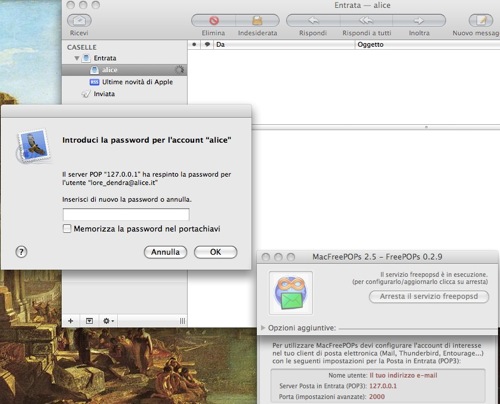Click the Annulla button
500x404 pixels.
click(165, 252)
